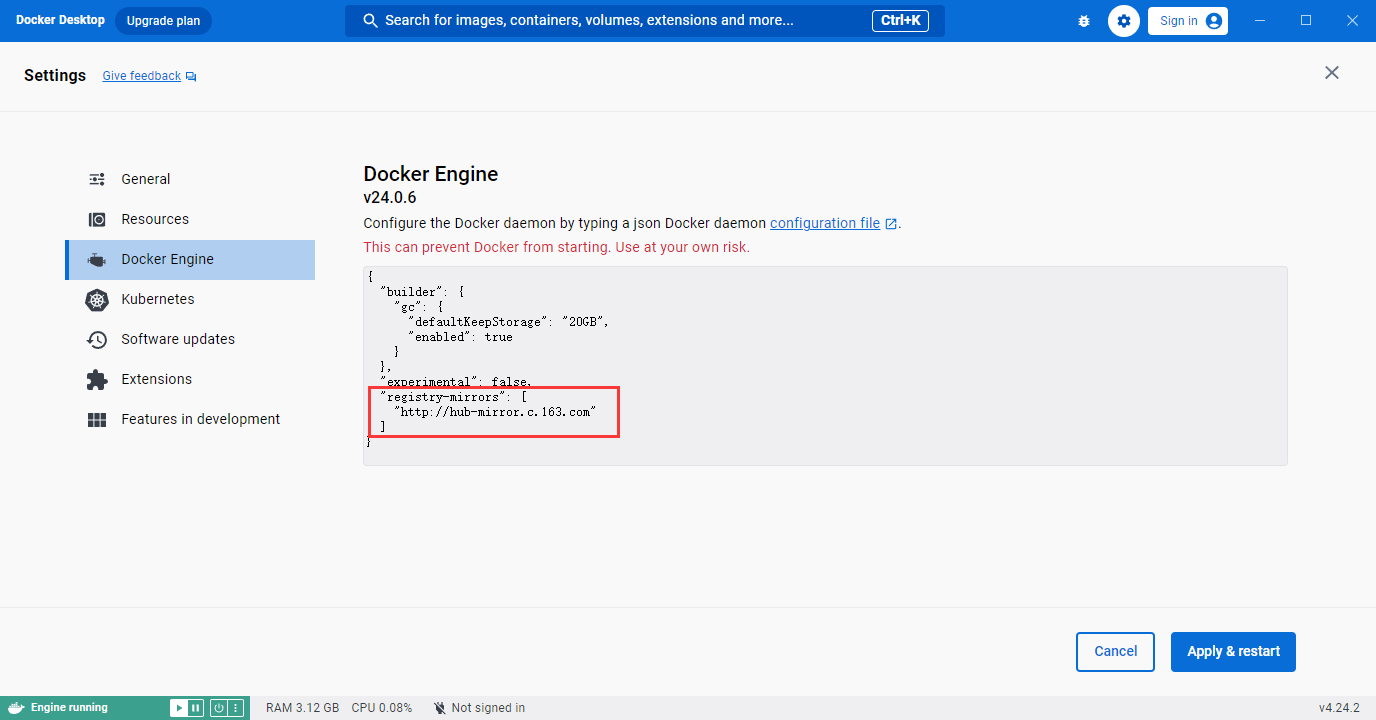The height and width of the screenshot is (720, 1376).
Task: Open the General settings tab
Action: click(x=190, y=179)
